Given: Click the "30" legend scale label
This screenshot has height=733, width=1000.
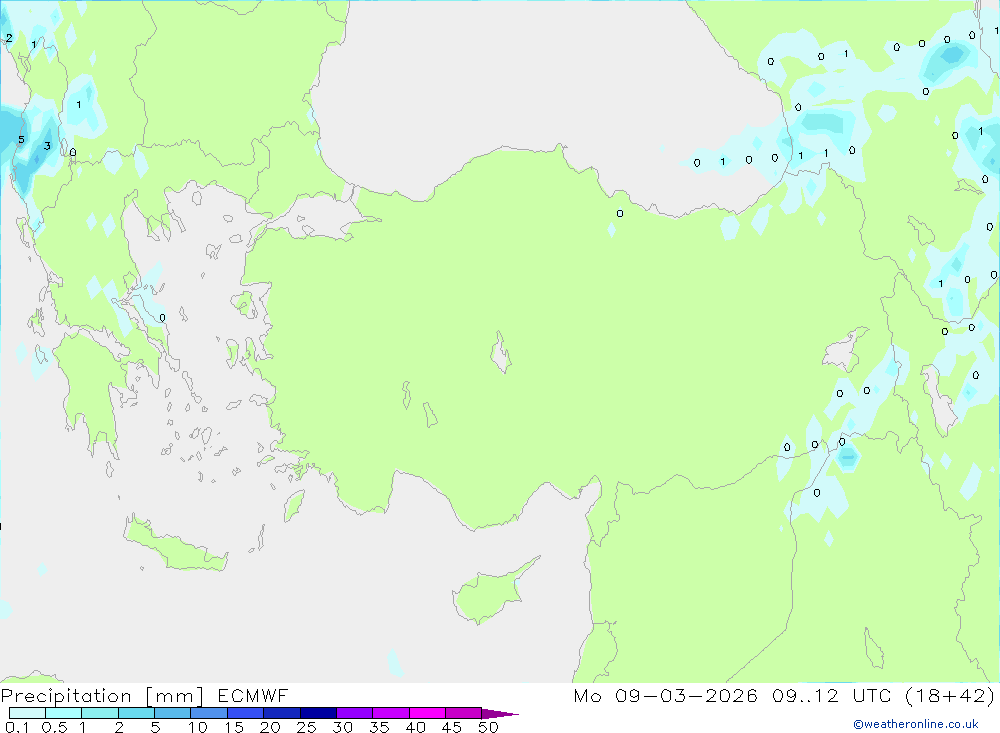Looking at the screenshot, I should 343,727.
